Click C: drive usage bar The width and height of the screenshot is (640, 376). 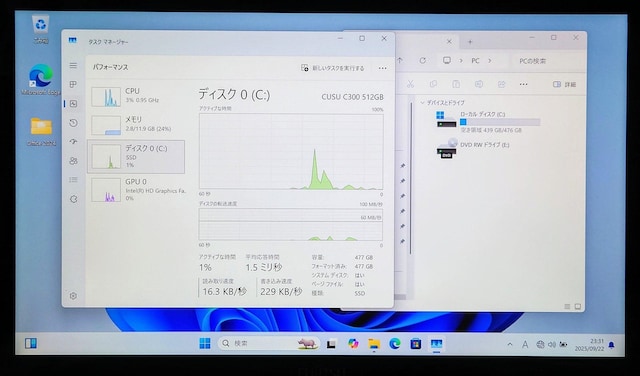pyautogui.click(x=500, y=122)
